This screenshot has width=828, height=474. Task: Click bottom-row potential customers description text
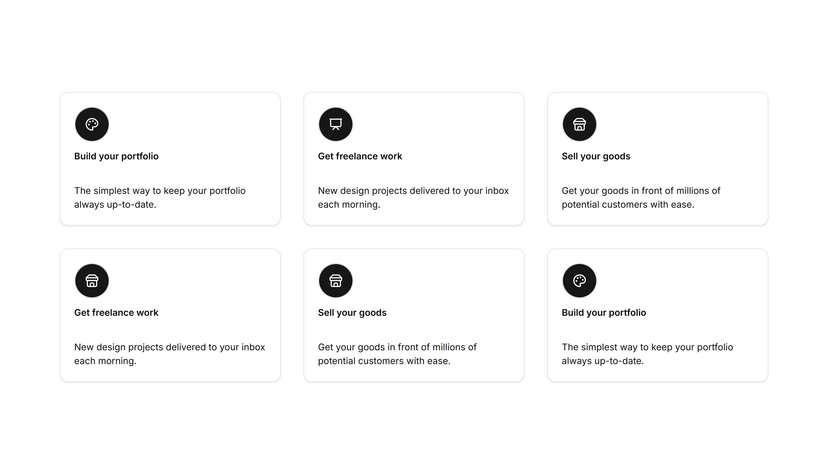397,354
